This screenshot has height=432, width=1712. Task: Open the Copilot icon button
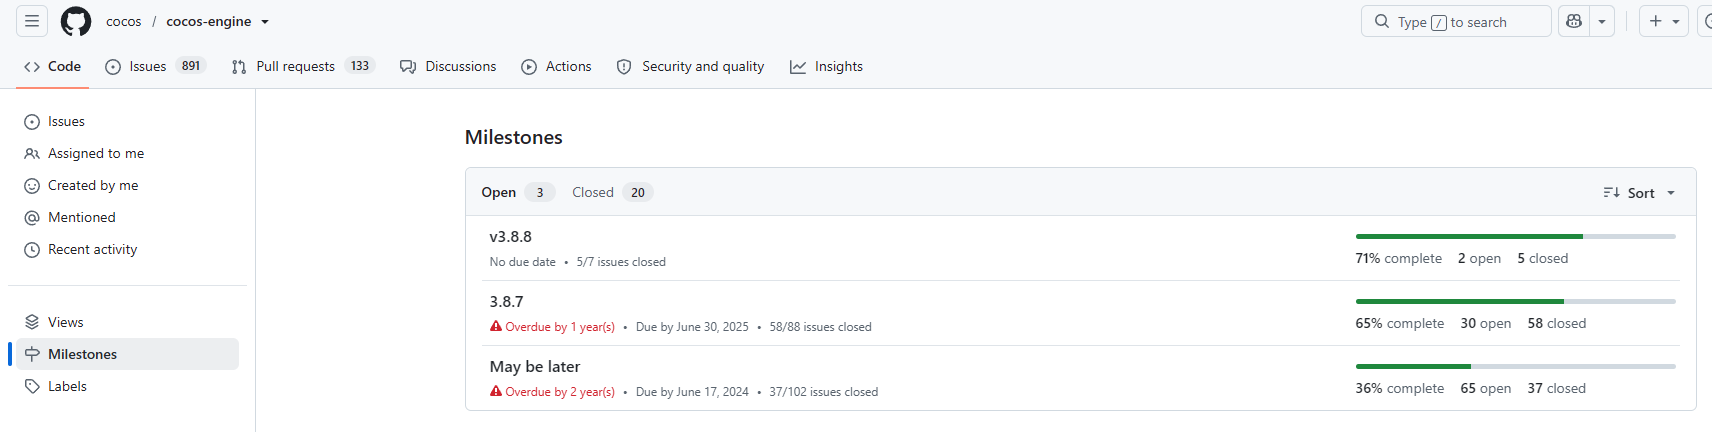point(1574,21)
